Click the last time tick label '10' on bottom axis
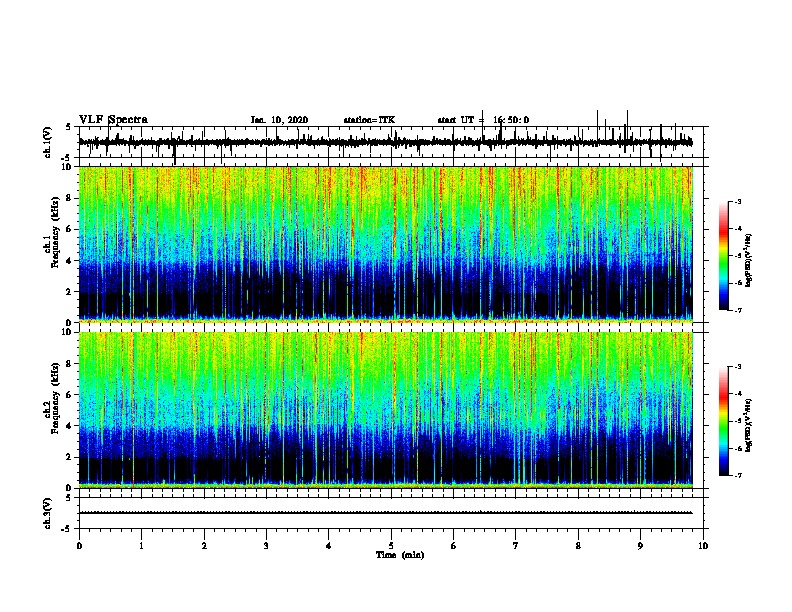This screenshot has height=612, width=792. [703, 546]
